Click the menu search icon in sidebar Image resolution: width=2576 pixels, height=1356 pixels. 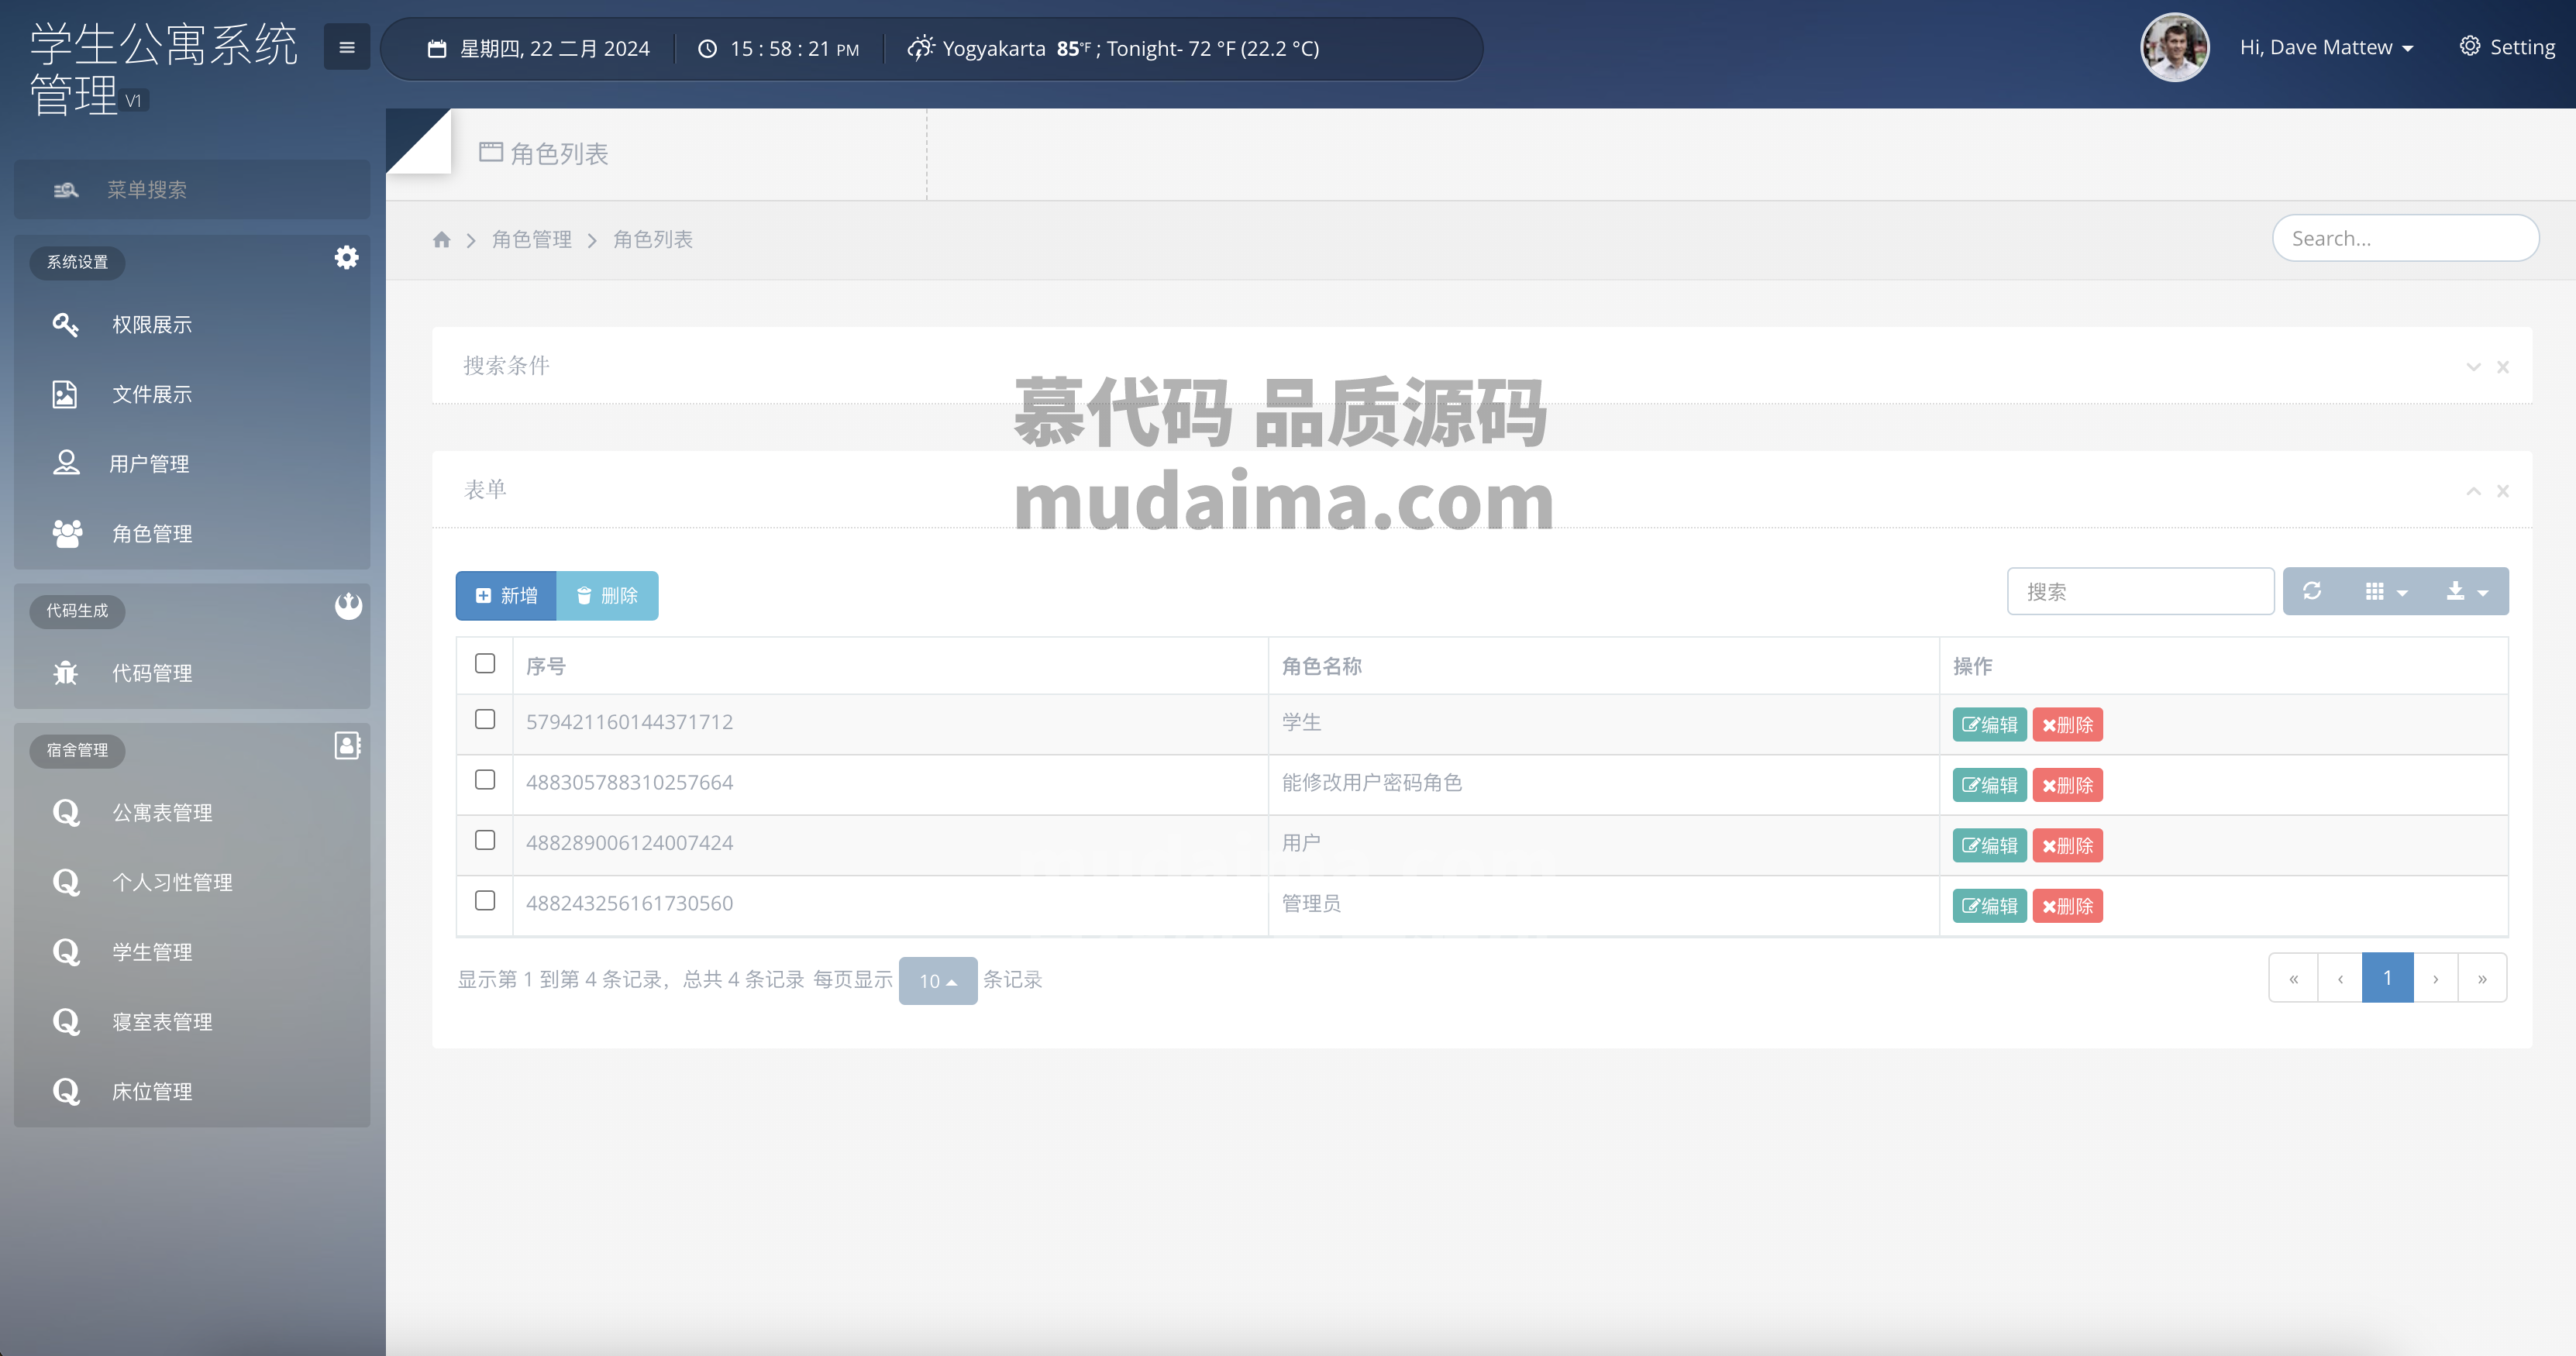point(66,190)
